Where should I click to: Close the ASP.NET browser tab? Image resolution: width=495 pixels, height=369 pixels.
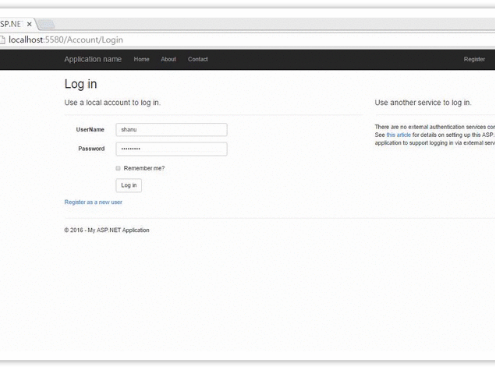pyautogui.click(x=29, y=24)
